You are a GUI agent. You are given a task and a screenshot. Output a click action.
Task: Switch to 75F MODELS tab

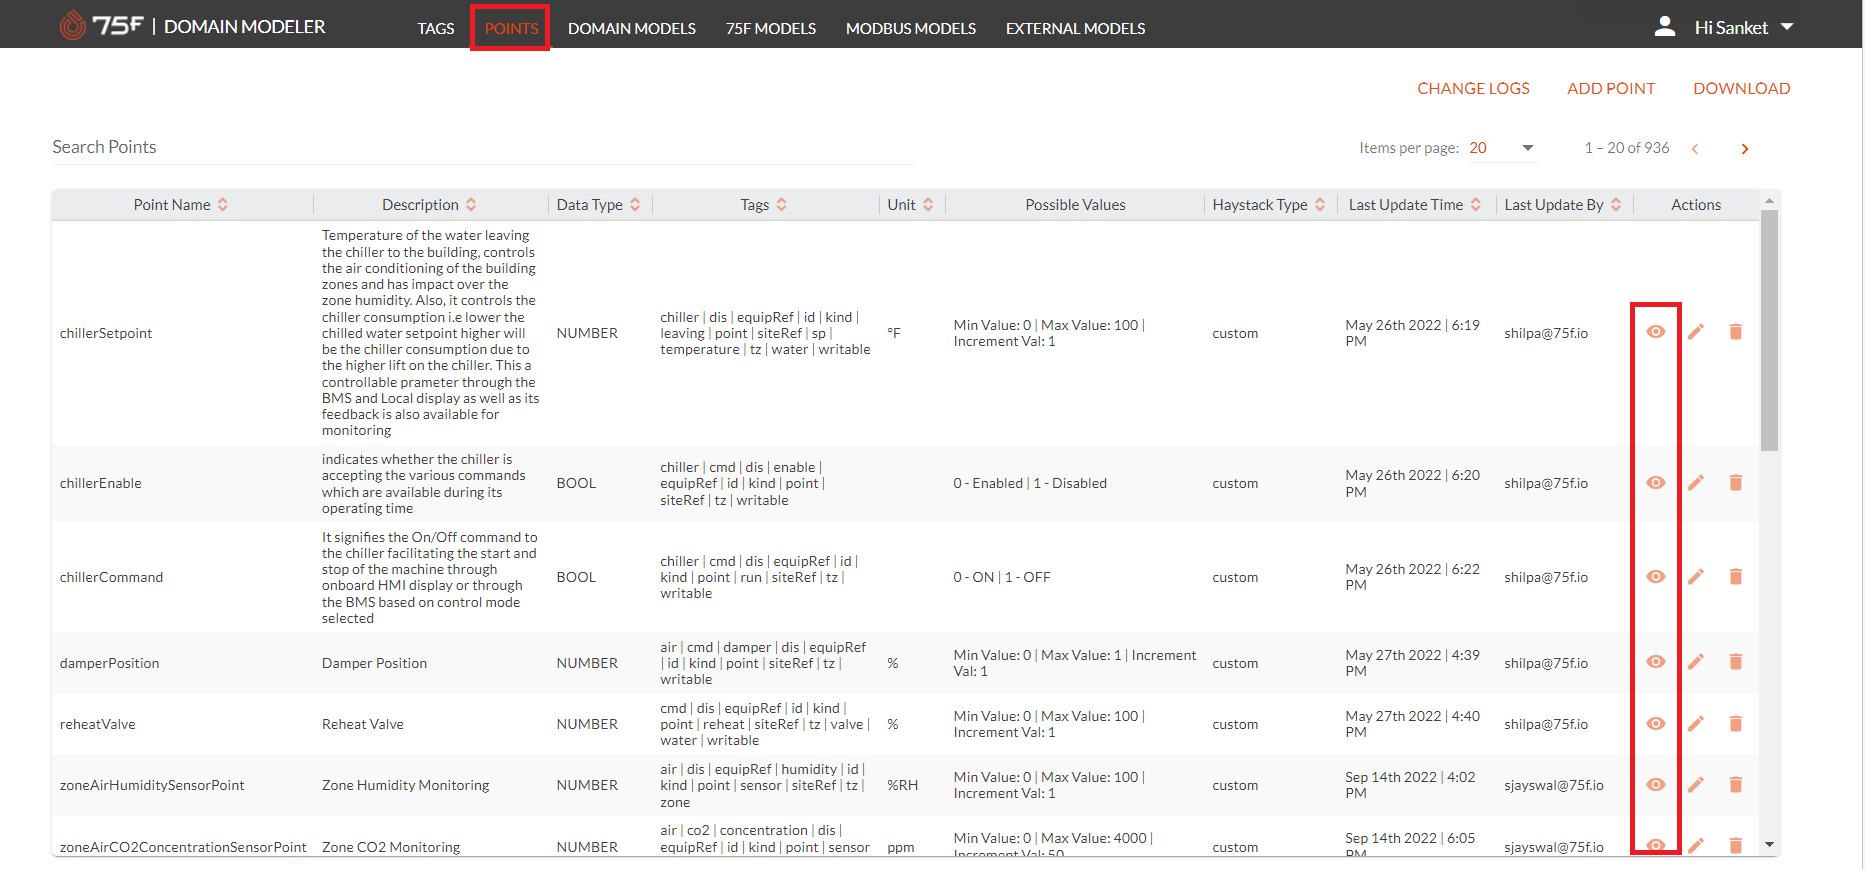771,28
